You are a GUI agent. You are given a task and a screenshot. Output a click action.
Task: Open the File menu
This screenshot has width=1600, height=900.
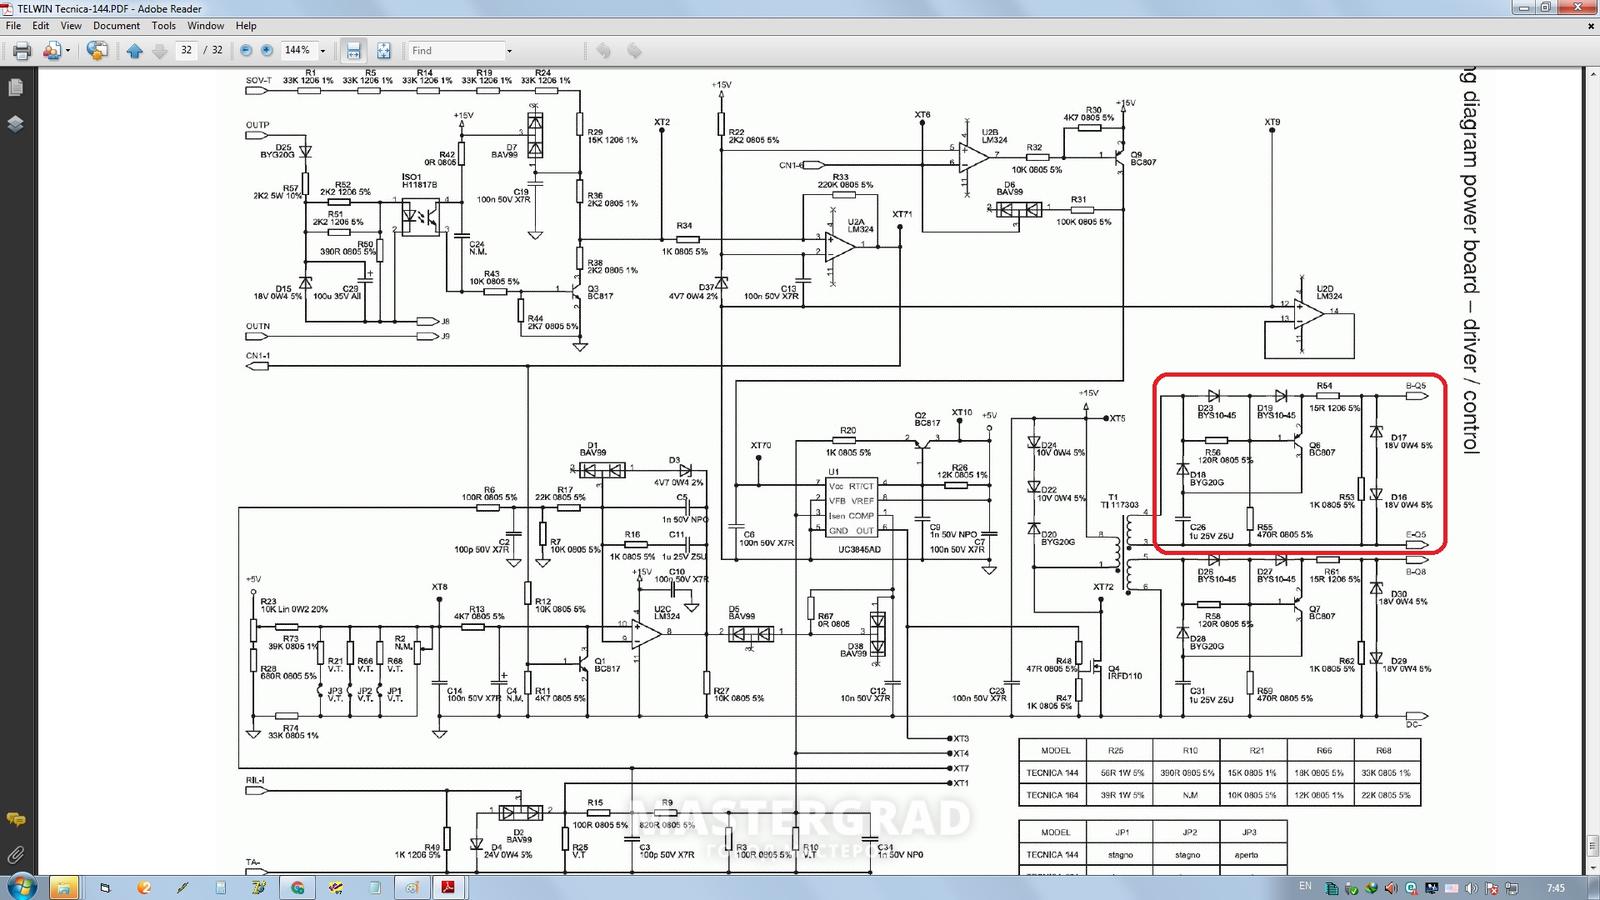(13, 26)
